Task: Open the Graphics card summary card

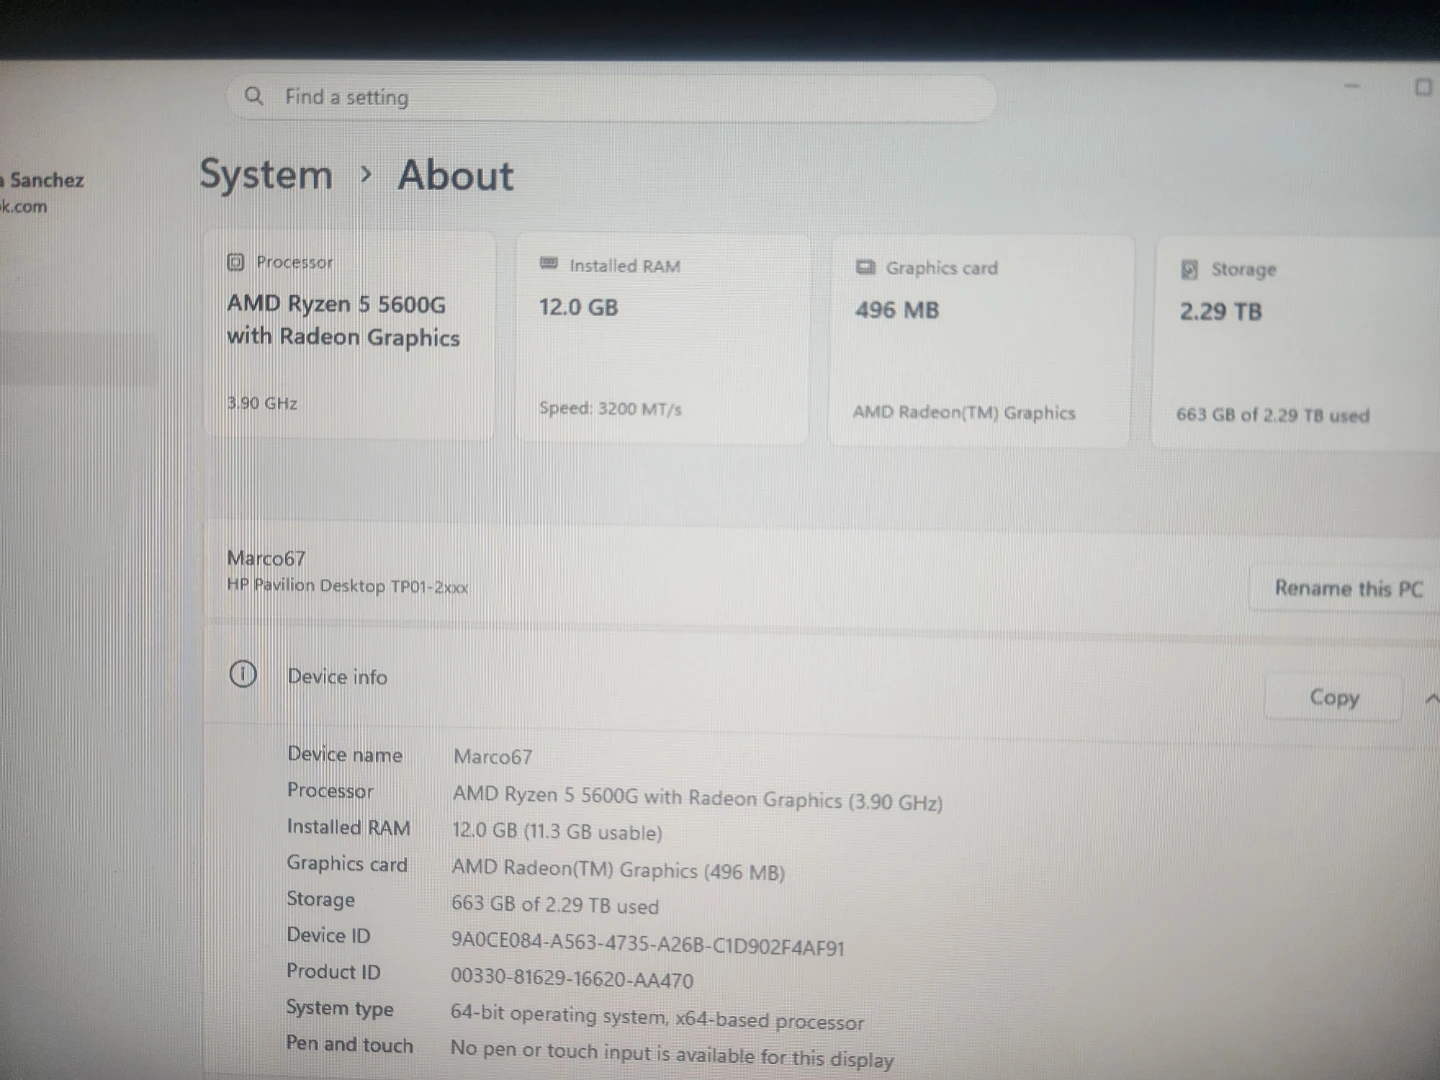Action: point(981,341)
